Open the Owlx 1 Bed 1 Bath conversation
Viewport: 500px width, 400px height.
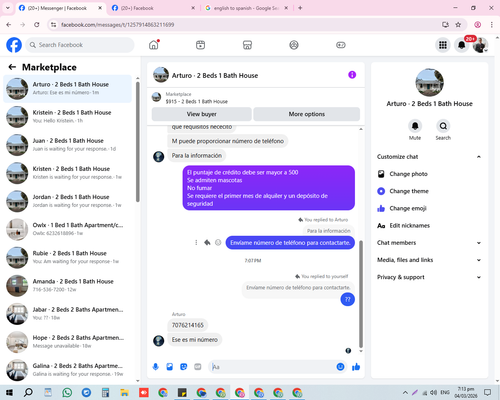(68, 229)
